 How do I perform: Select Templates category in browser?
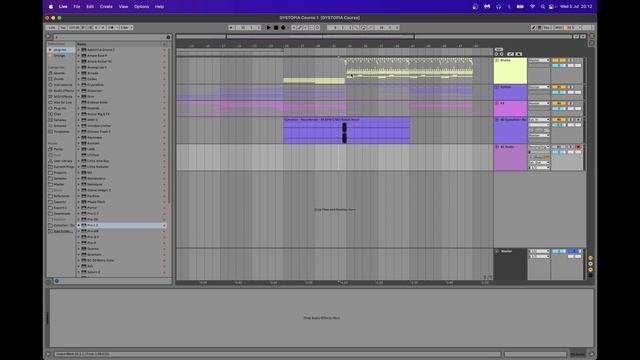point(59,132)
